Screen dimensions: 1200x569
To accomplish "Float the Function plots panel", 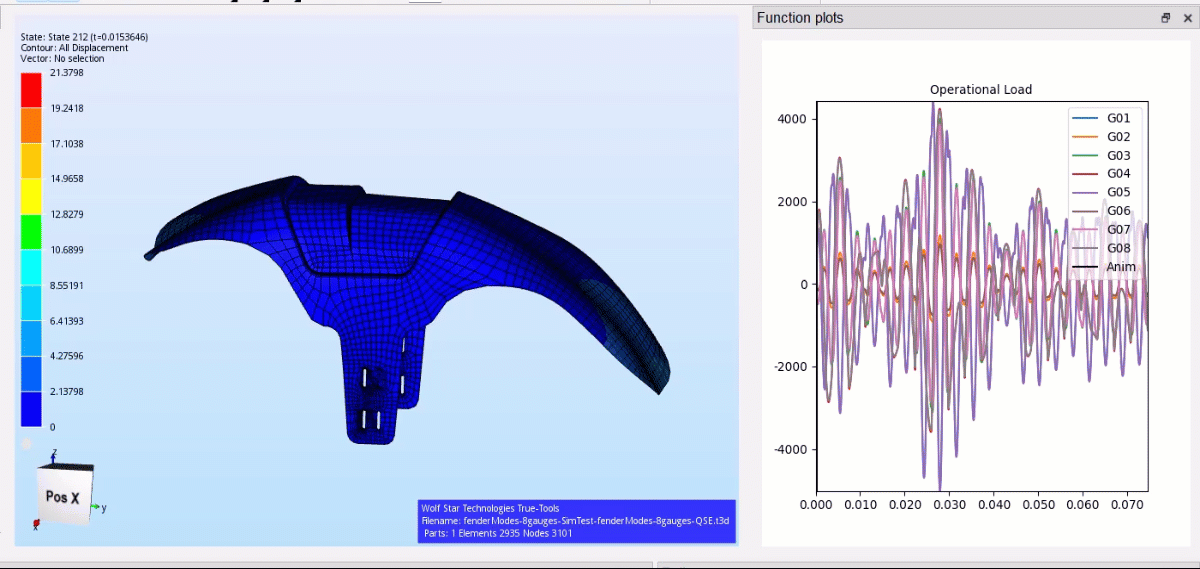I will point(1165,18).
